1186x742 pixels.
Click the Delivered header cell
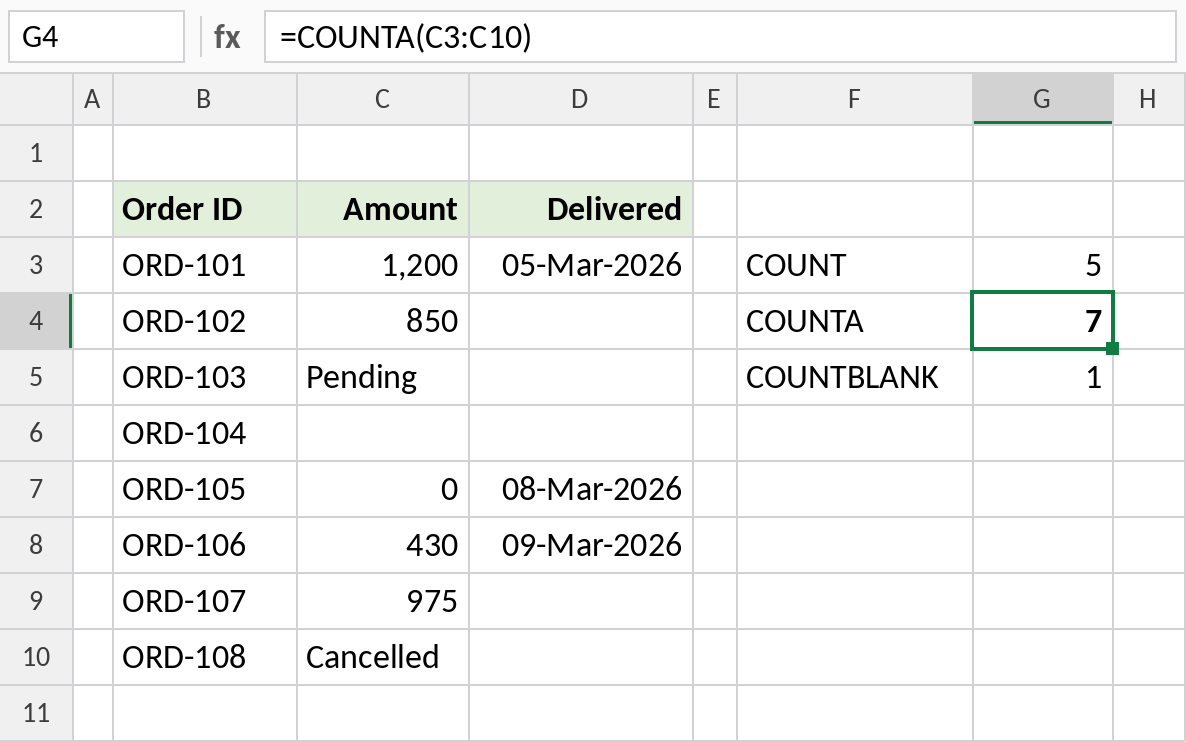click(x=580, y=210)
